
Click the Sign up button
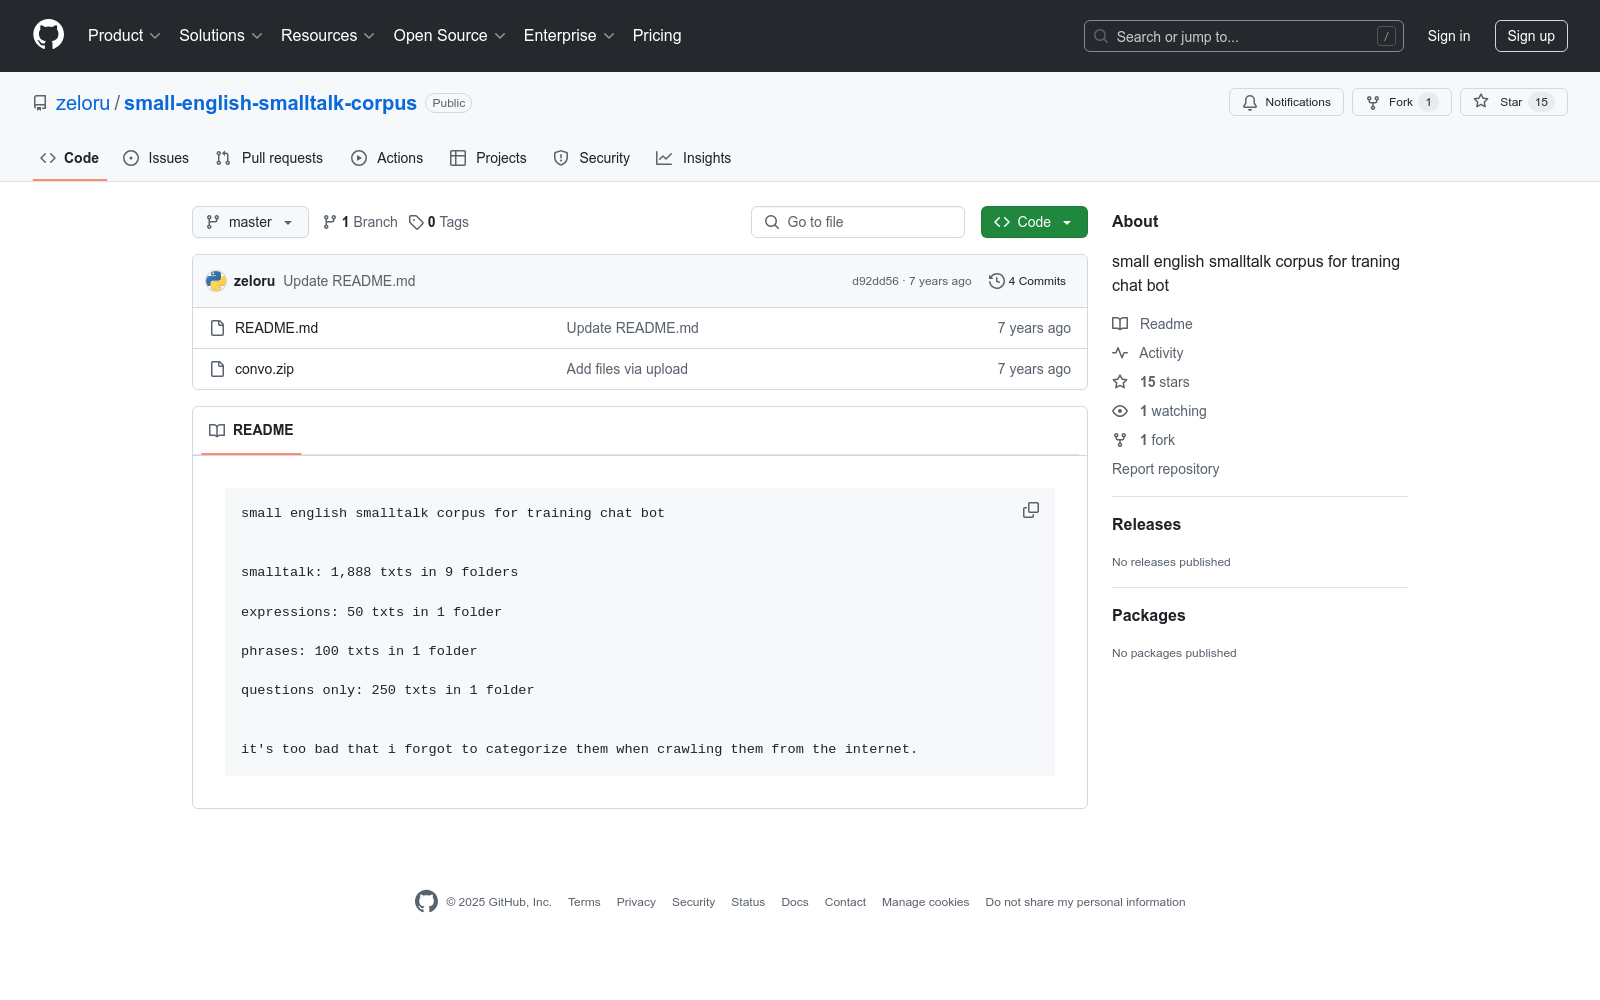point(1531,36)
